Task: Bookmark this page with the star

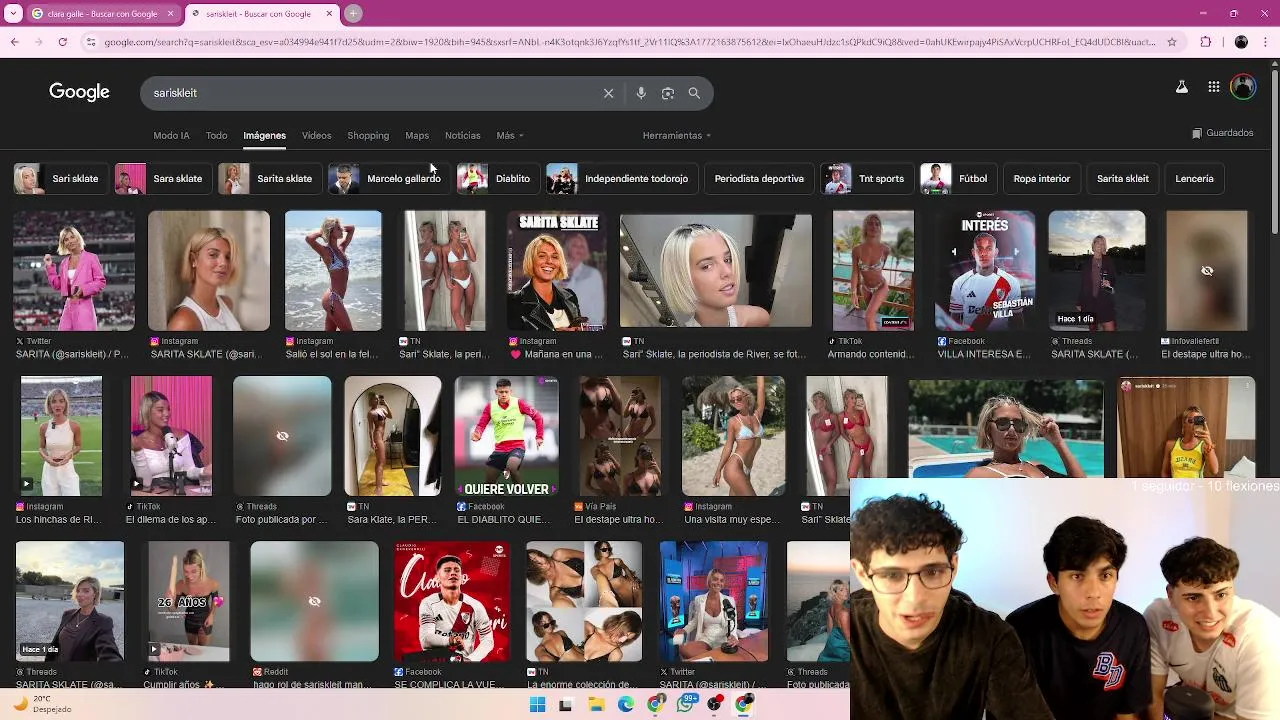Action: coord(1172,42)
